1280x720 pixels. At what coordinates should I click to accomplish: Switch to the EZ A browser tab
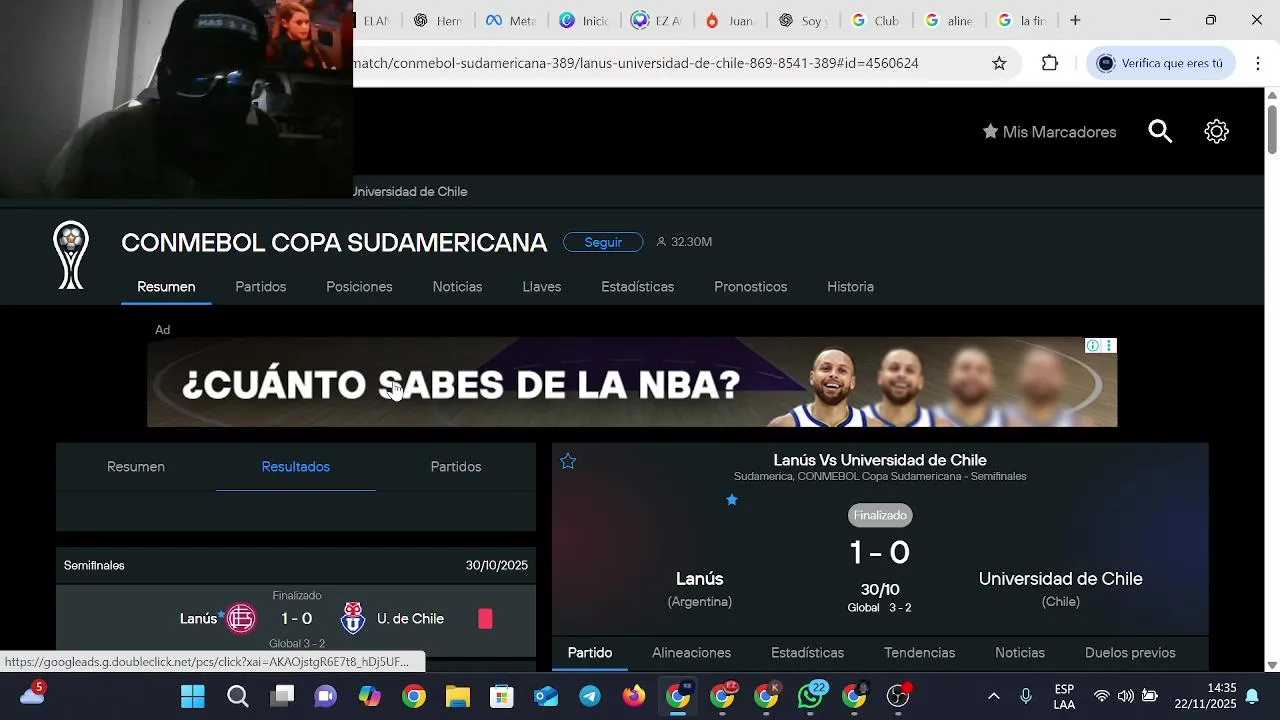click(657, 20)
